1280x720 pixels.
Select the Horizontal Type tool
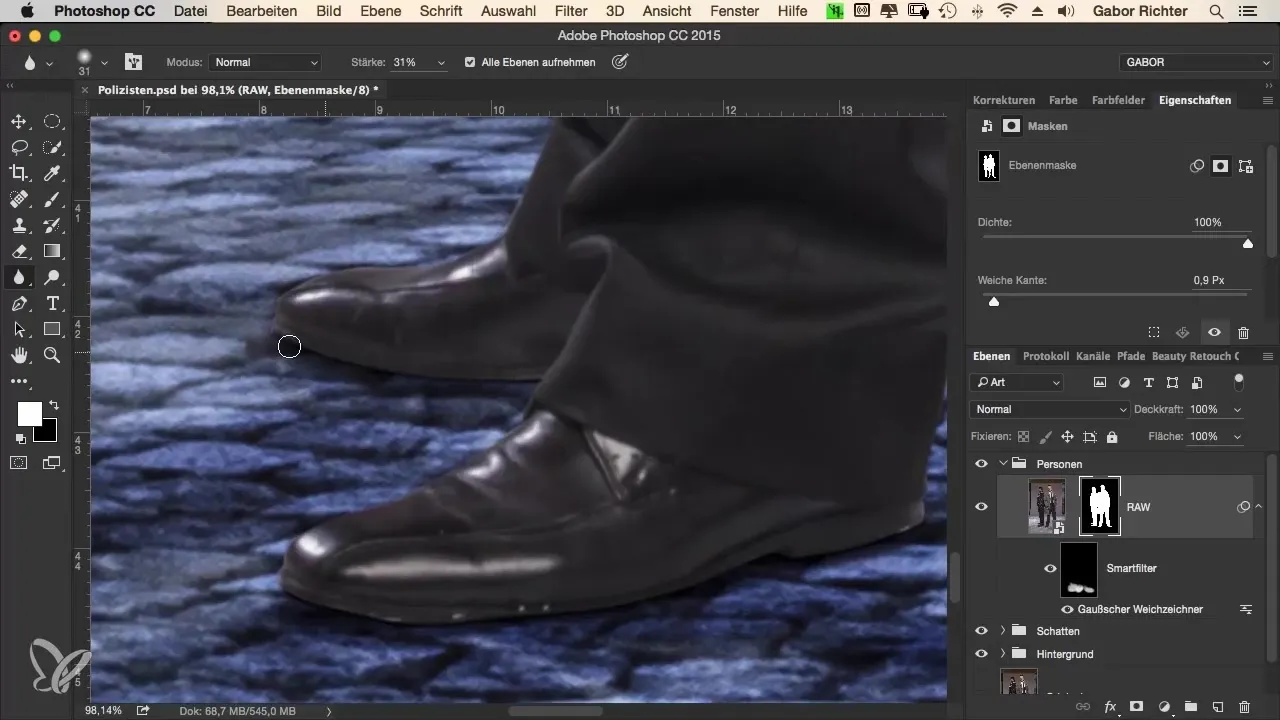point(52,303)
